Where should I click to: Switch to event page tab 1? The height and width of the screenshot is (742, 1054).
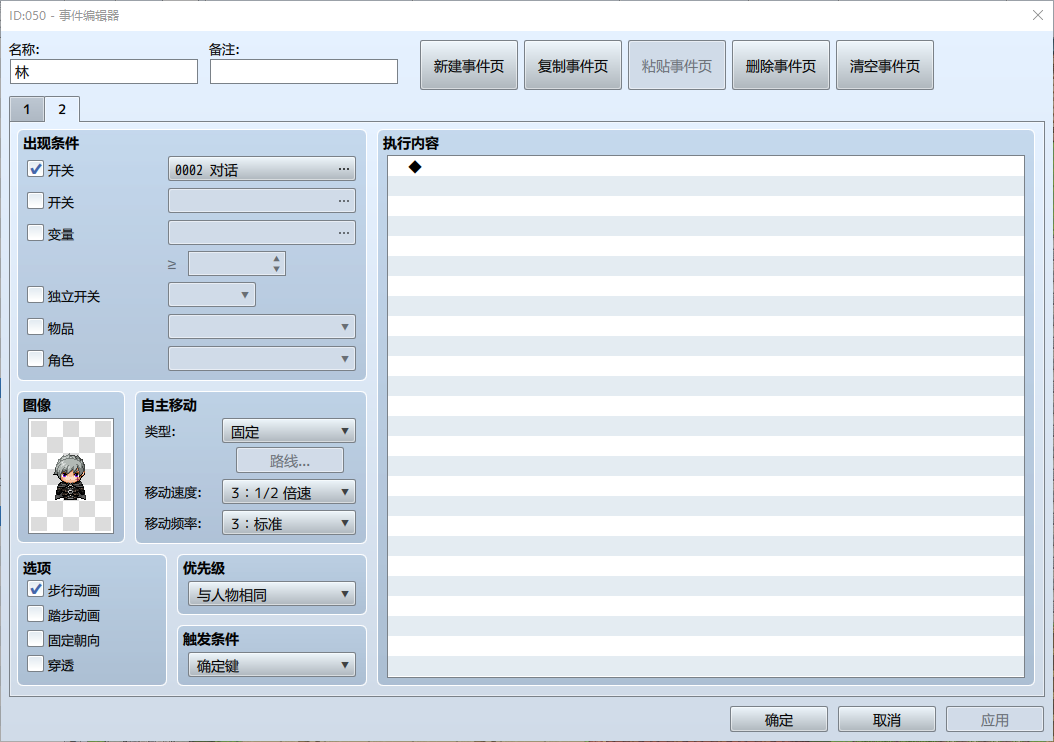(27, 109)
